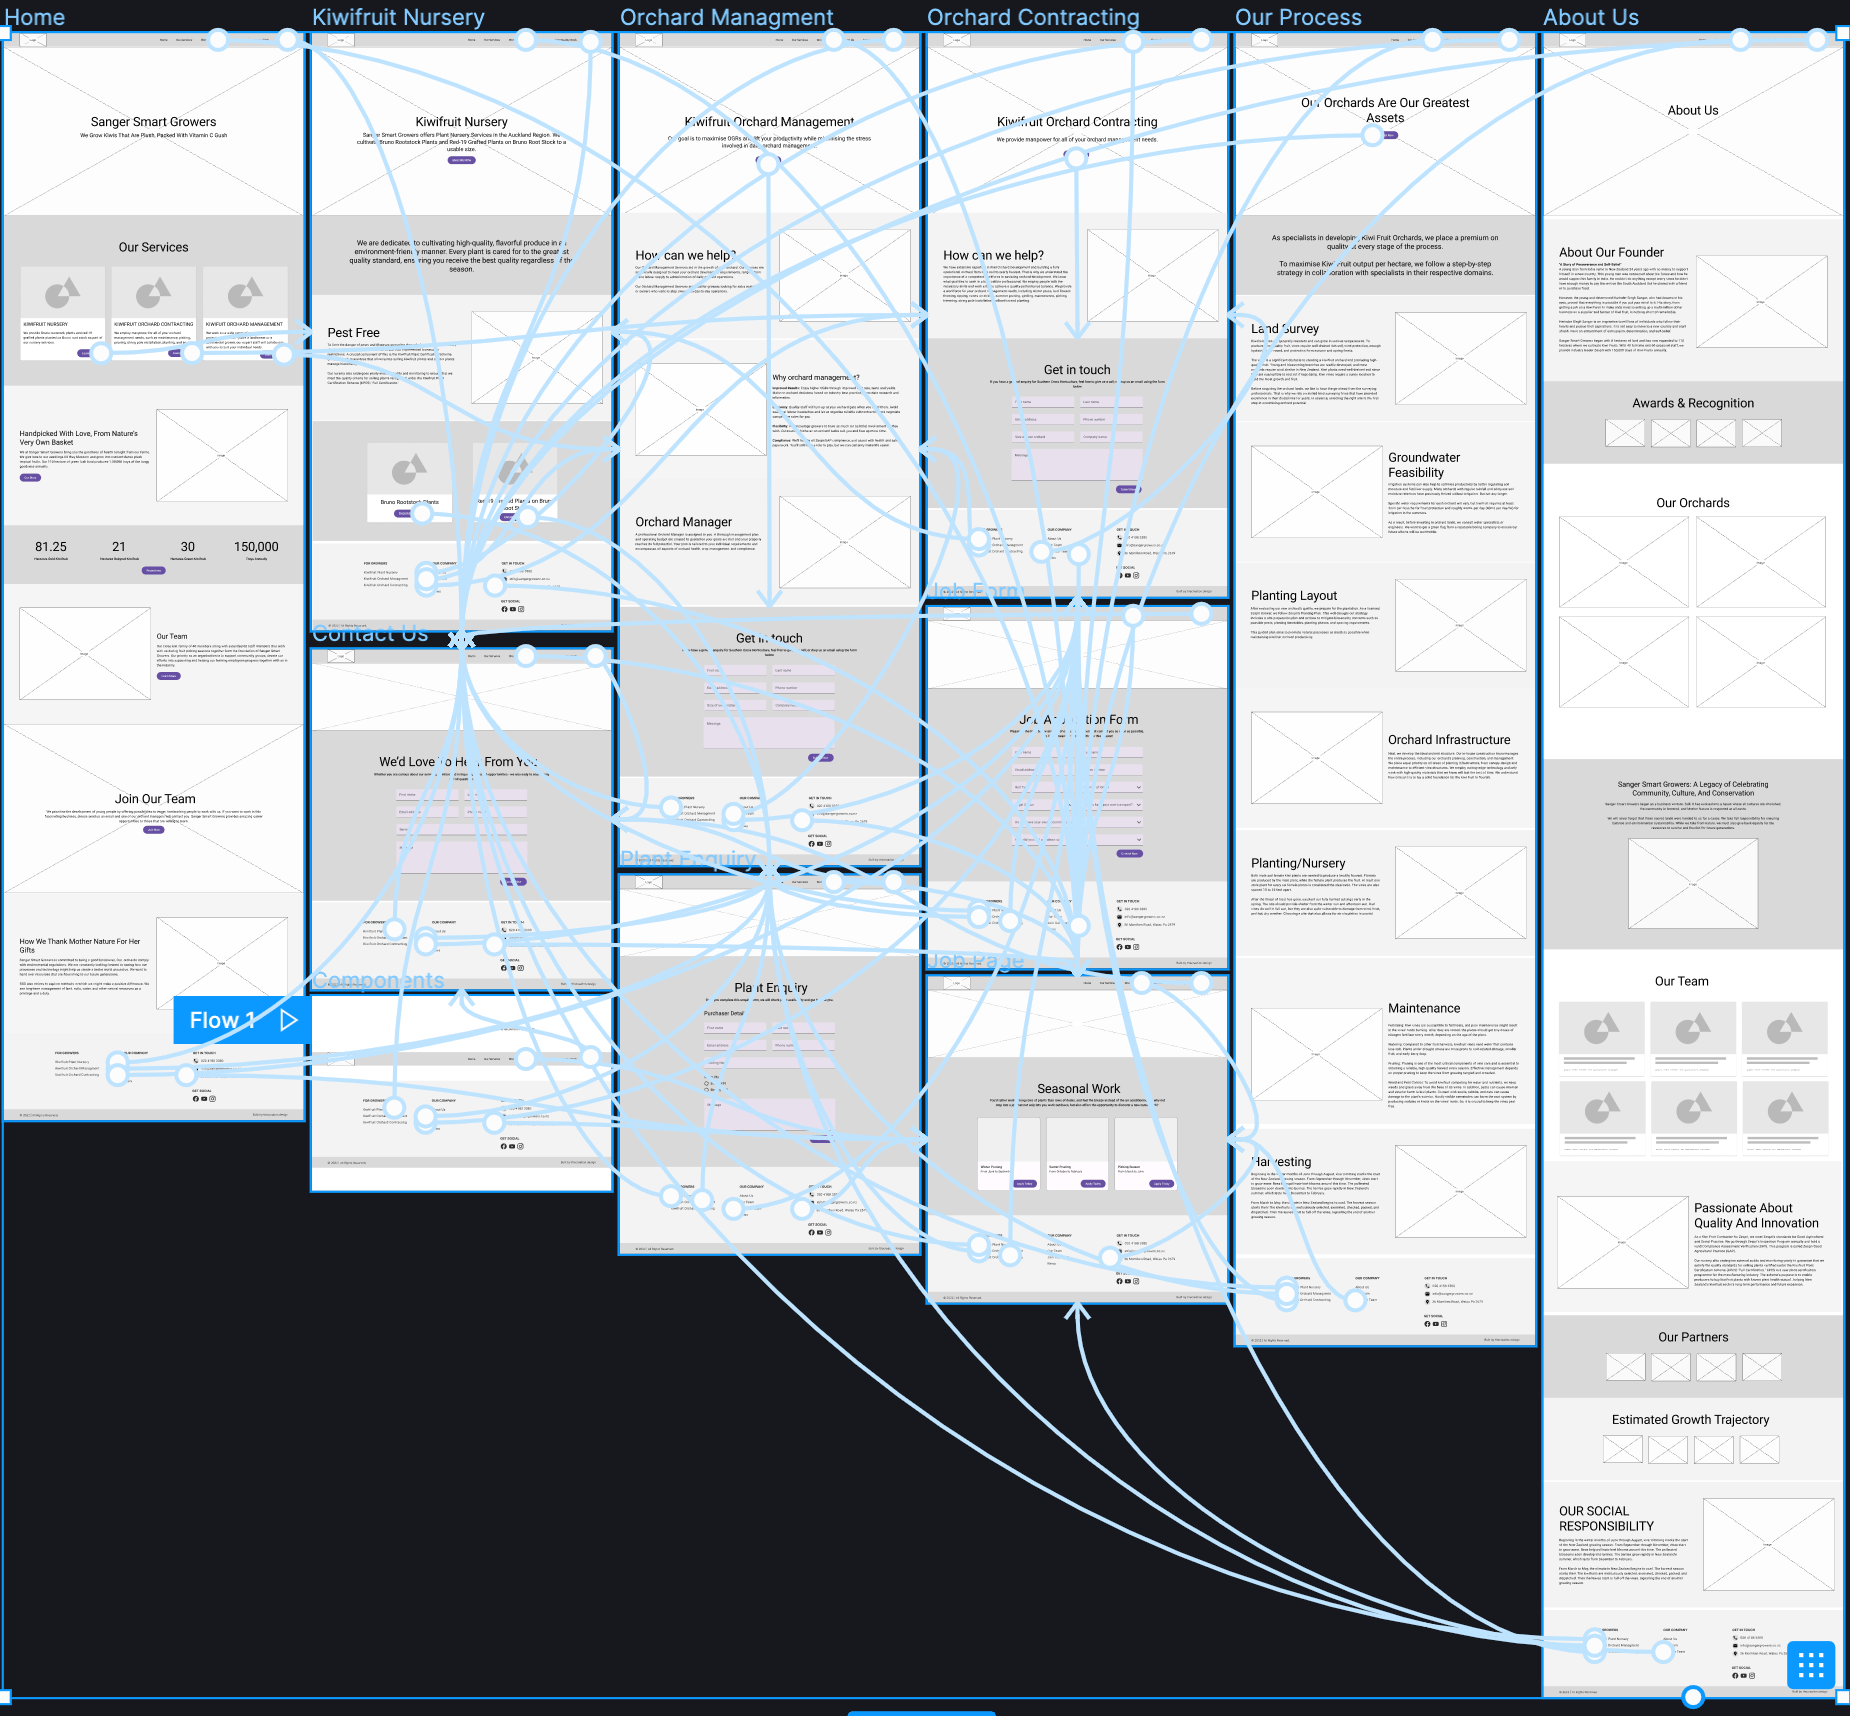This screenshot has width=1850, height=1716.
Task: Click the blue grid tidy-up icon
Action: tap(1811, 1665)
